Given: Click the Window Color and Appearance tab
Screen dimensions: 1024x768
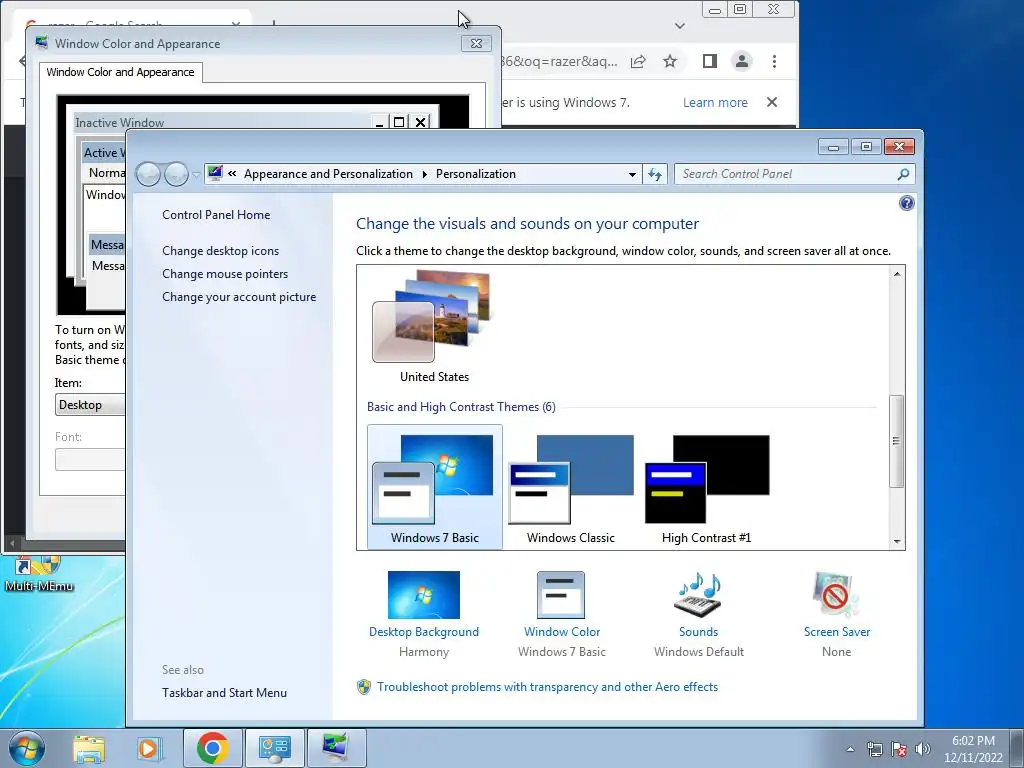Looking at the screenshot, I should [120, 72].
